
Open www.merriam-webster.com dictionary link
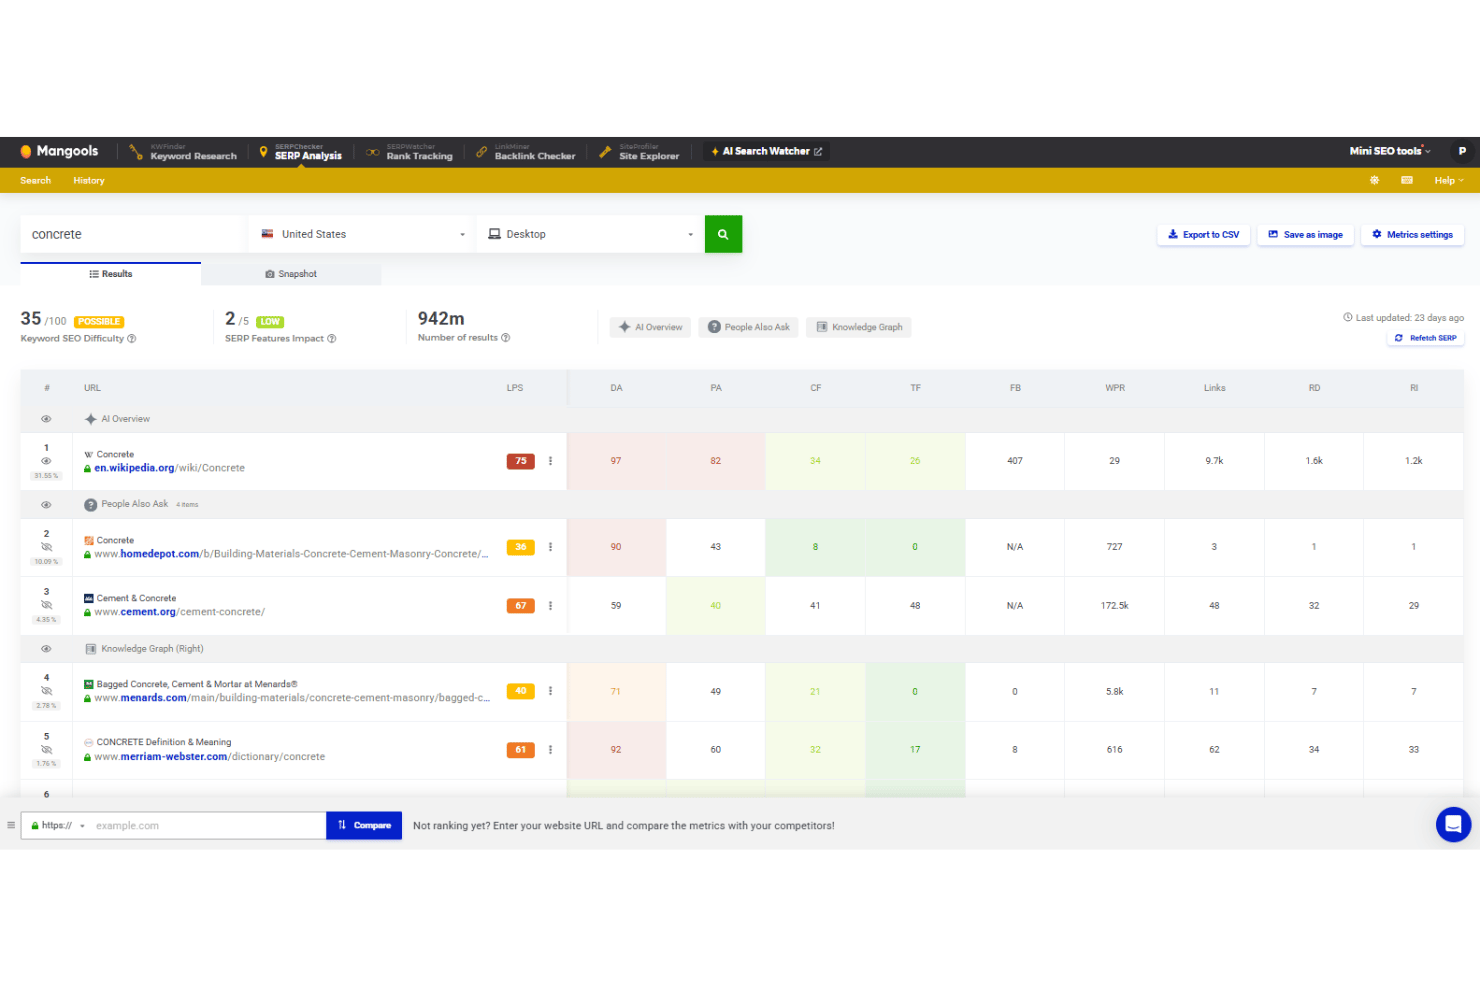[209, 757]
